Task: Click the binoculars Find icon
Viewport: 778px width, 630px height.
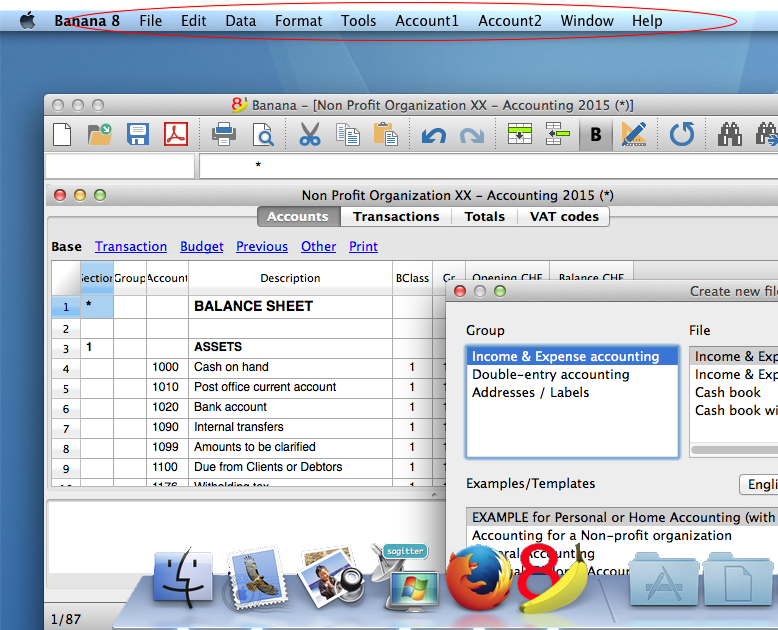Action: (x=729, y=134)
